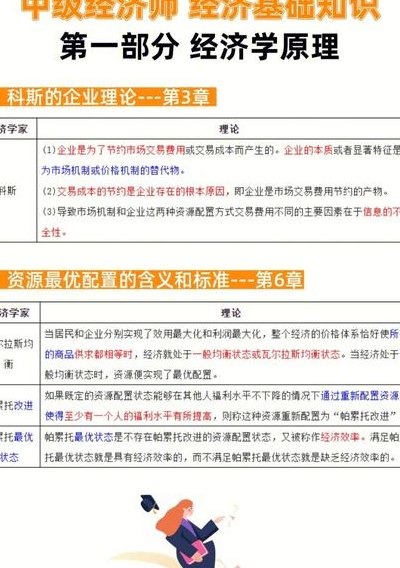Click the pink book held by graduate
Screen dimensions: 400x568
[196, 552]
